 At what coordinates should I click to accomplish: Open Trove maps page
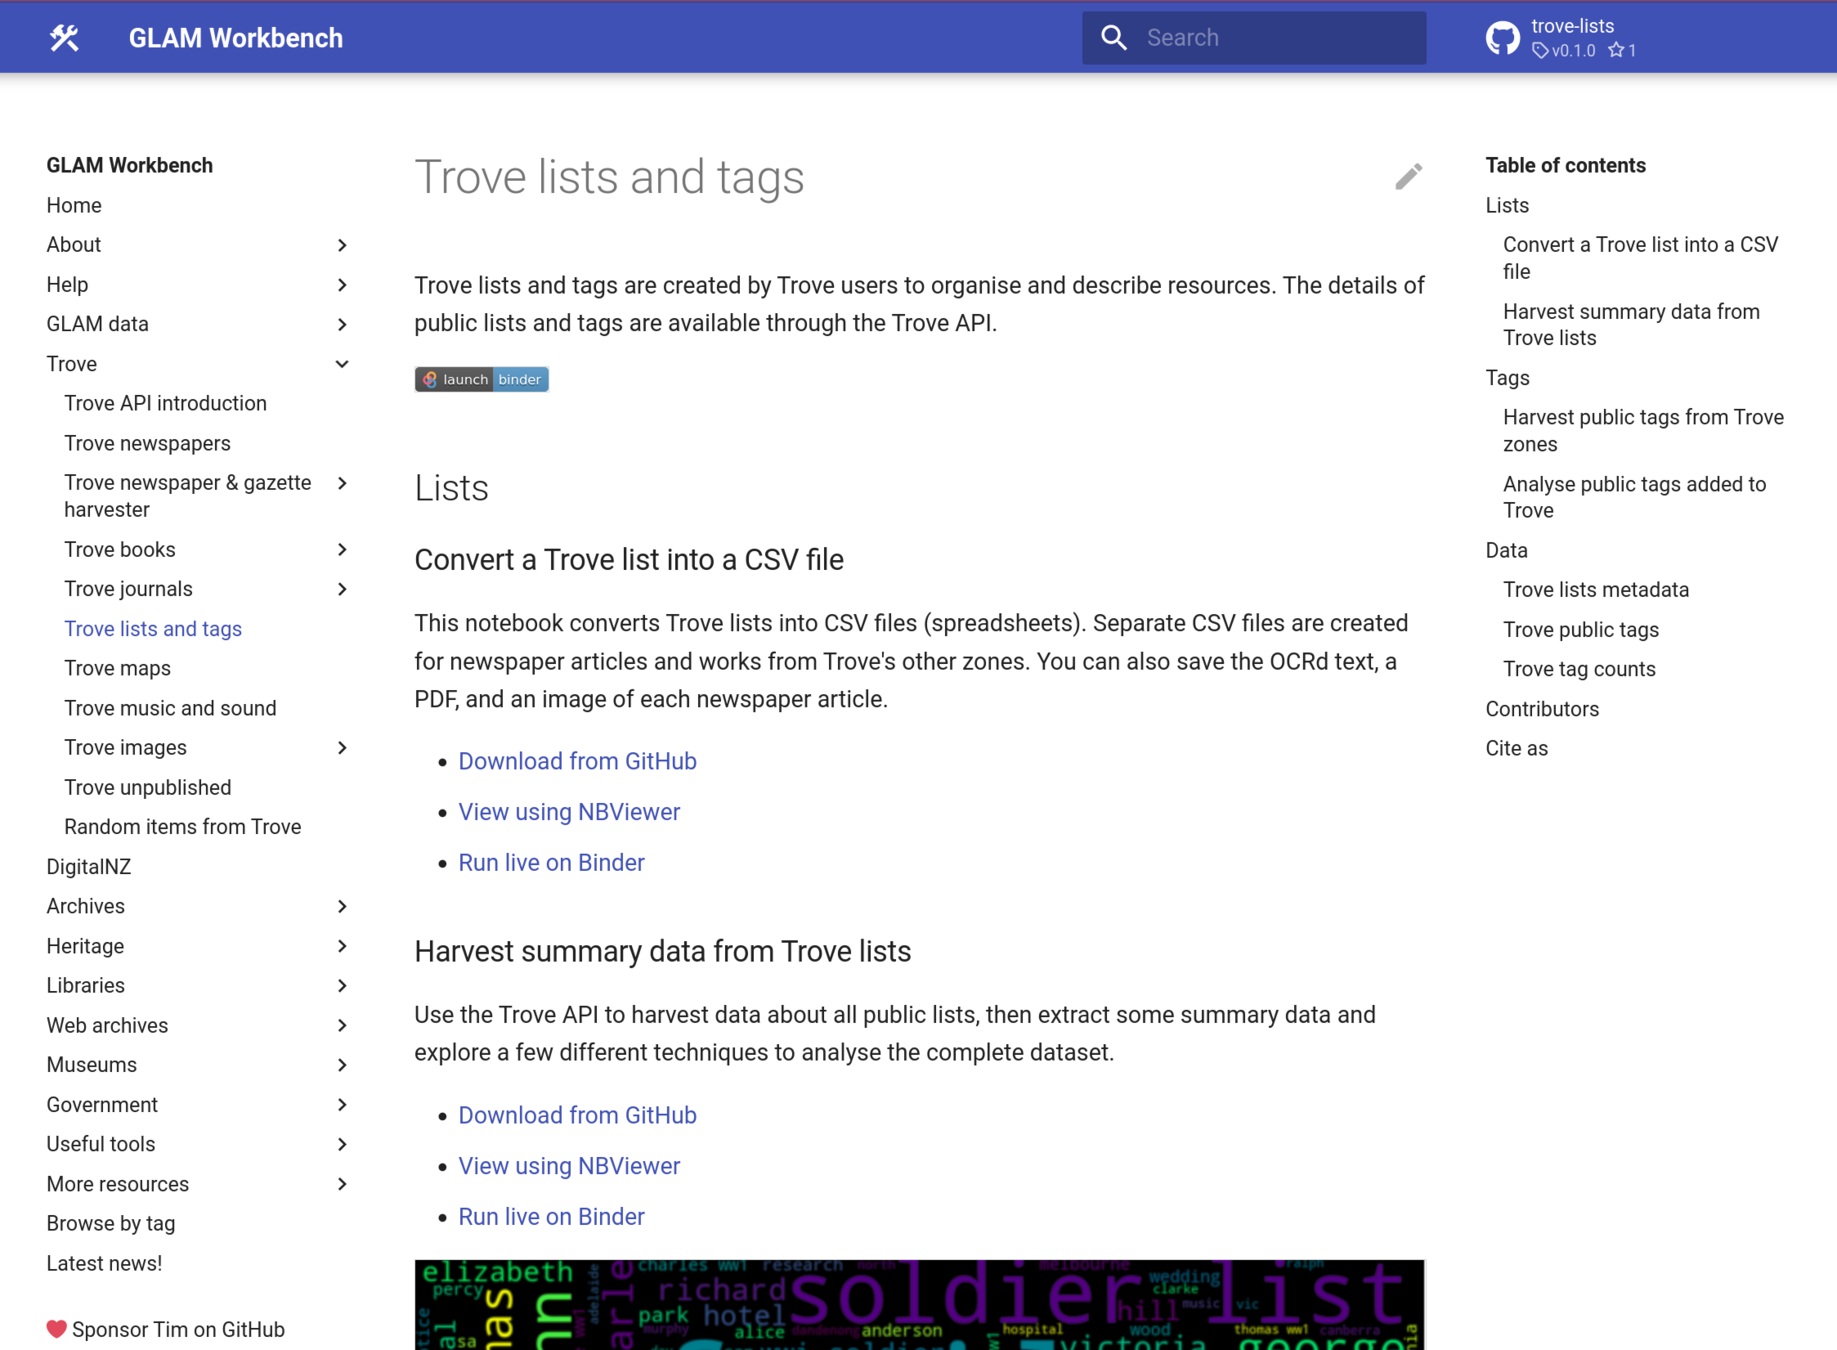117,668
